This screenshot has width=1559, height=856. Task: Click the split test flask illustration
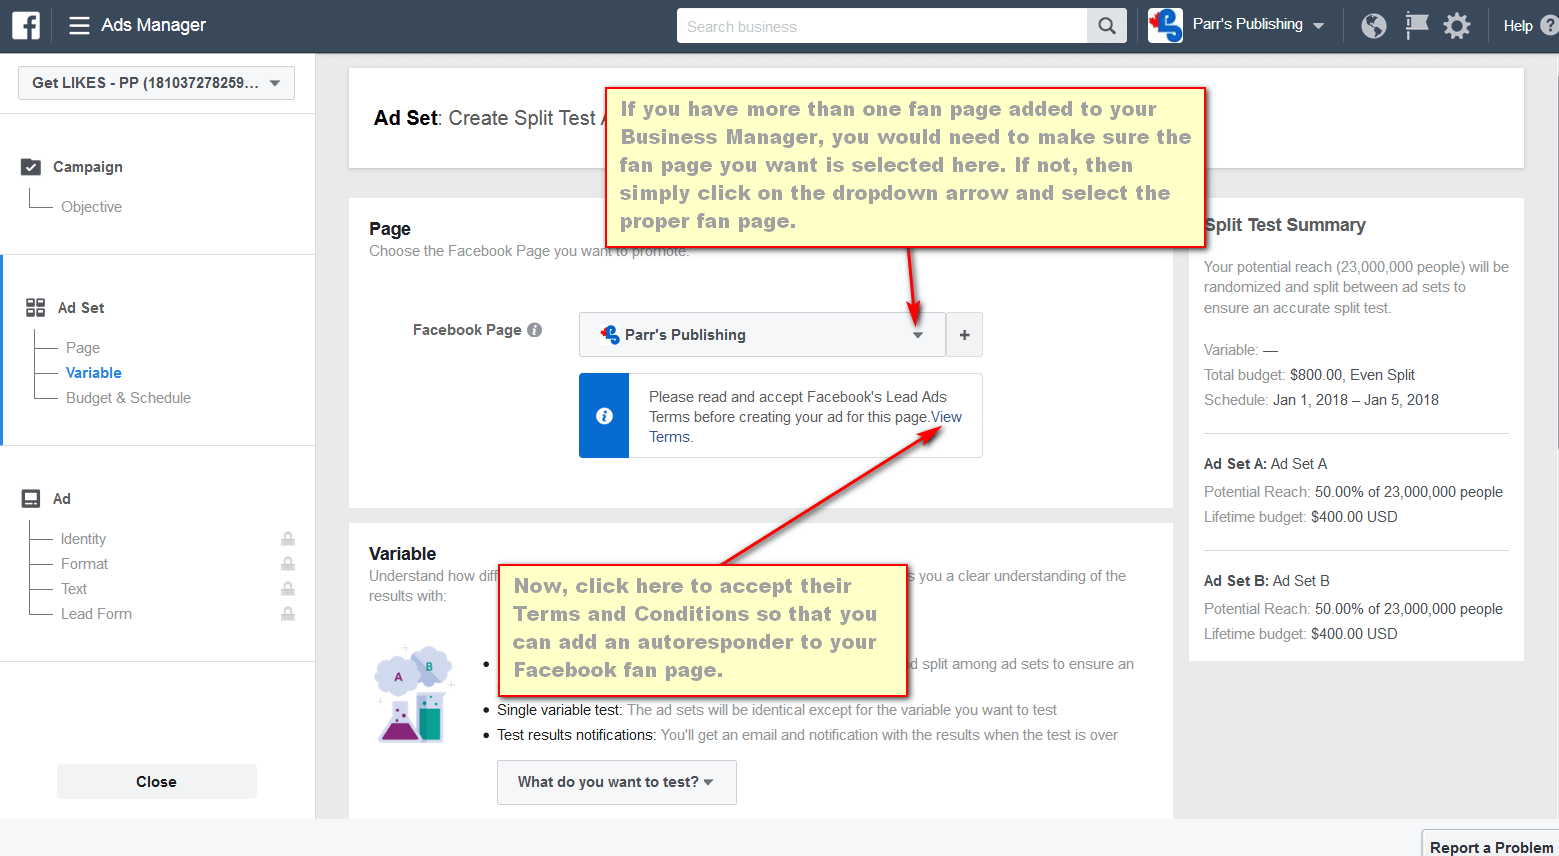[x=413, y=694]
